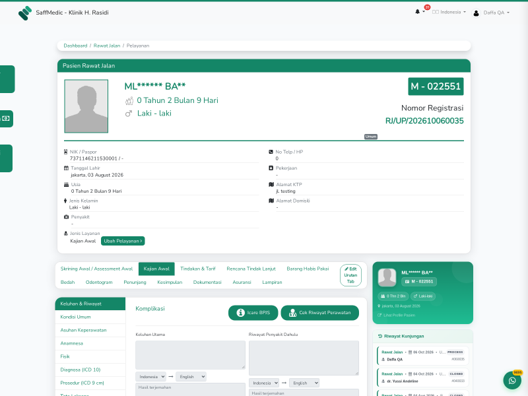Open the WhatsApp chat floating button
Image resolution: width=528 pixels, height=396 pixels.
click(512, 381)
